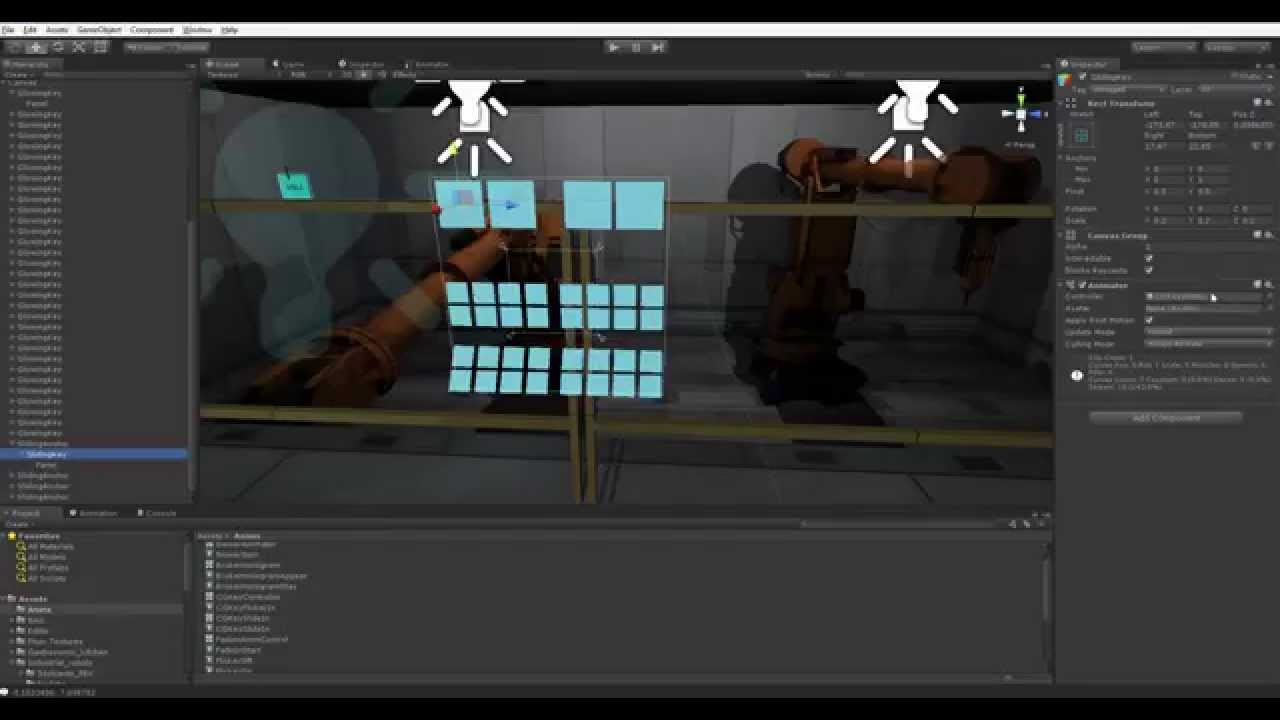Select All Materials in Favorites
Viewport: 1280px width, 720px height.
point(50,547)
